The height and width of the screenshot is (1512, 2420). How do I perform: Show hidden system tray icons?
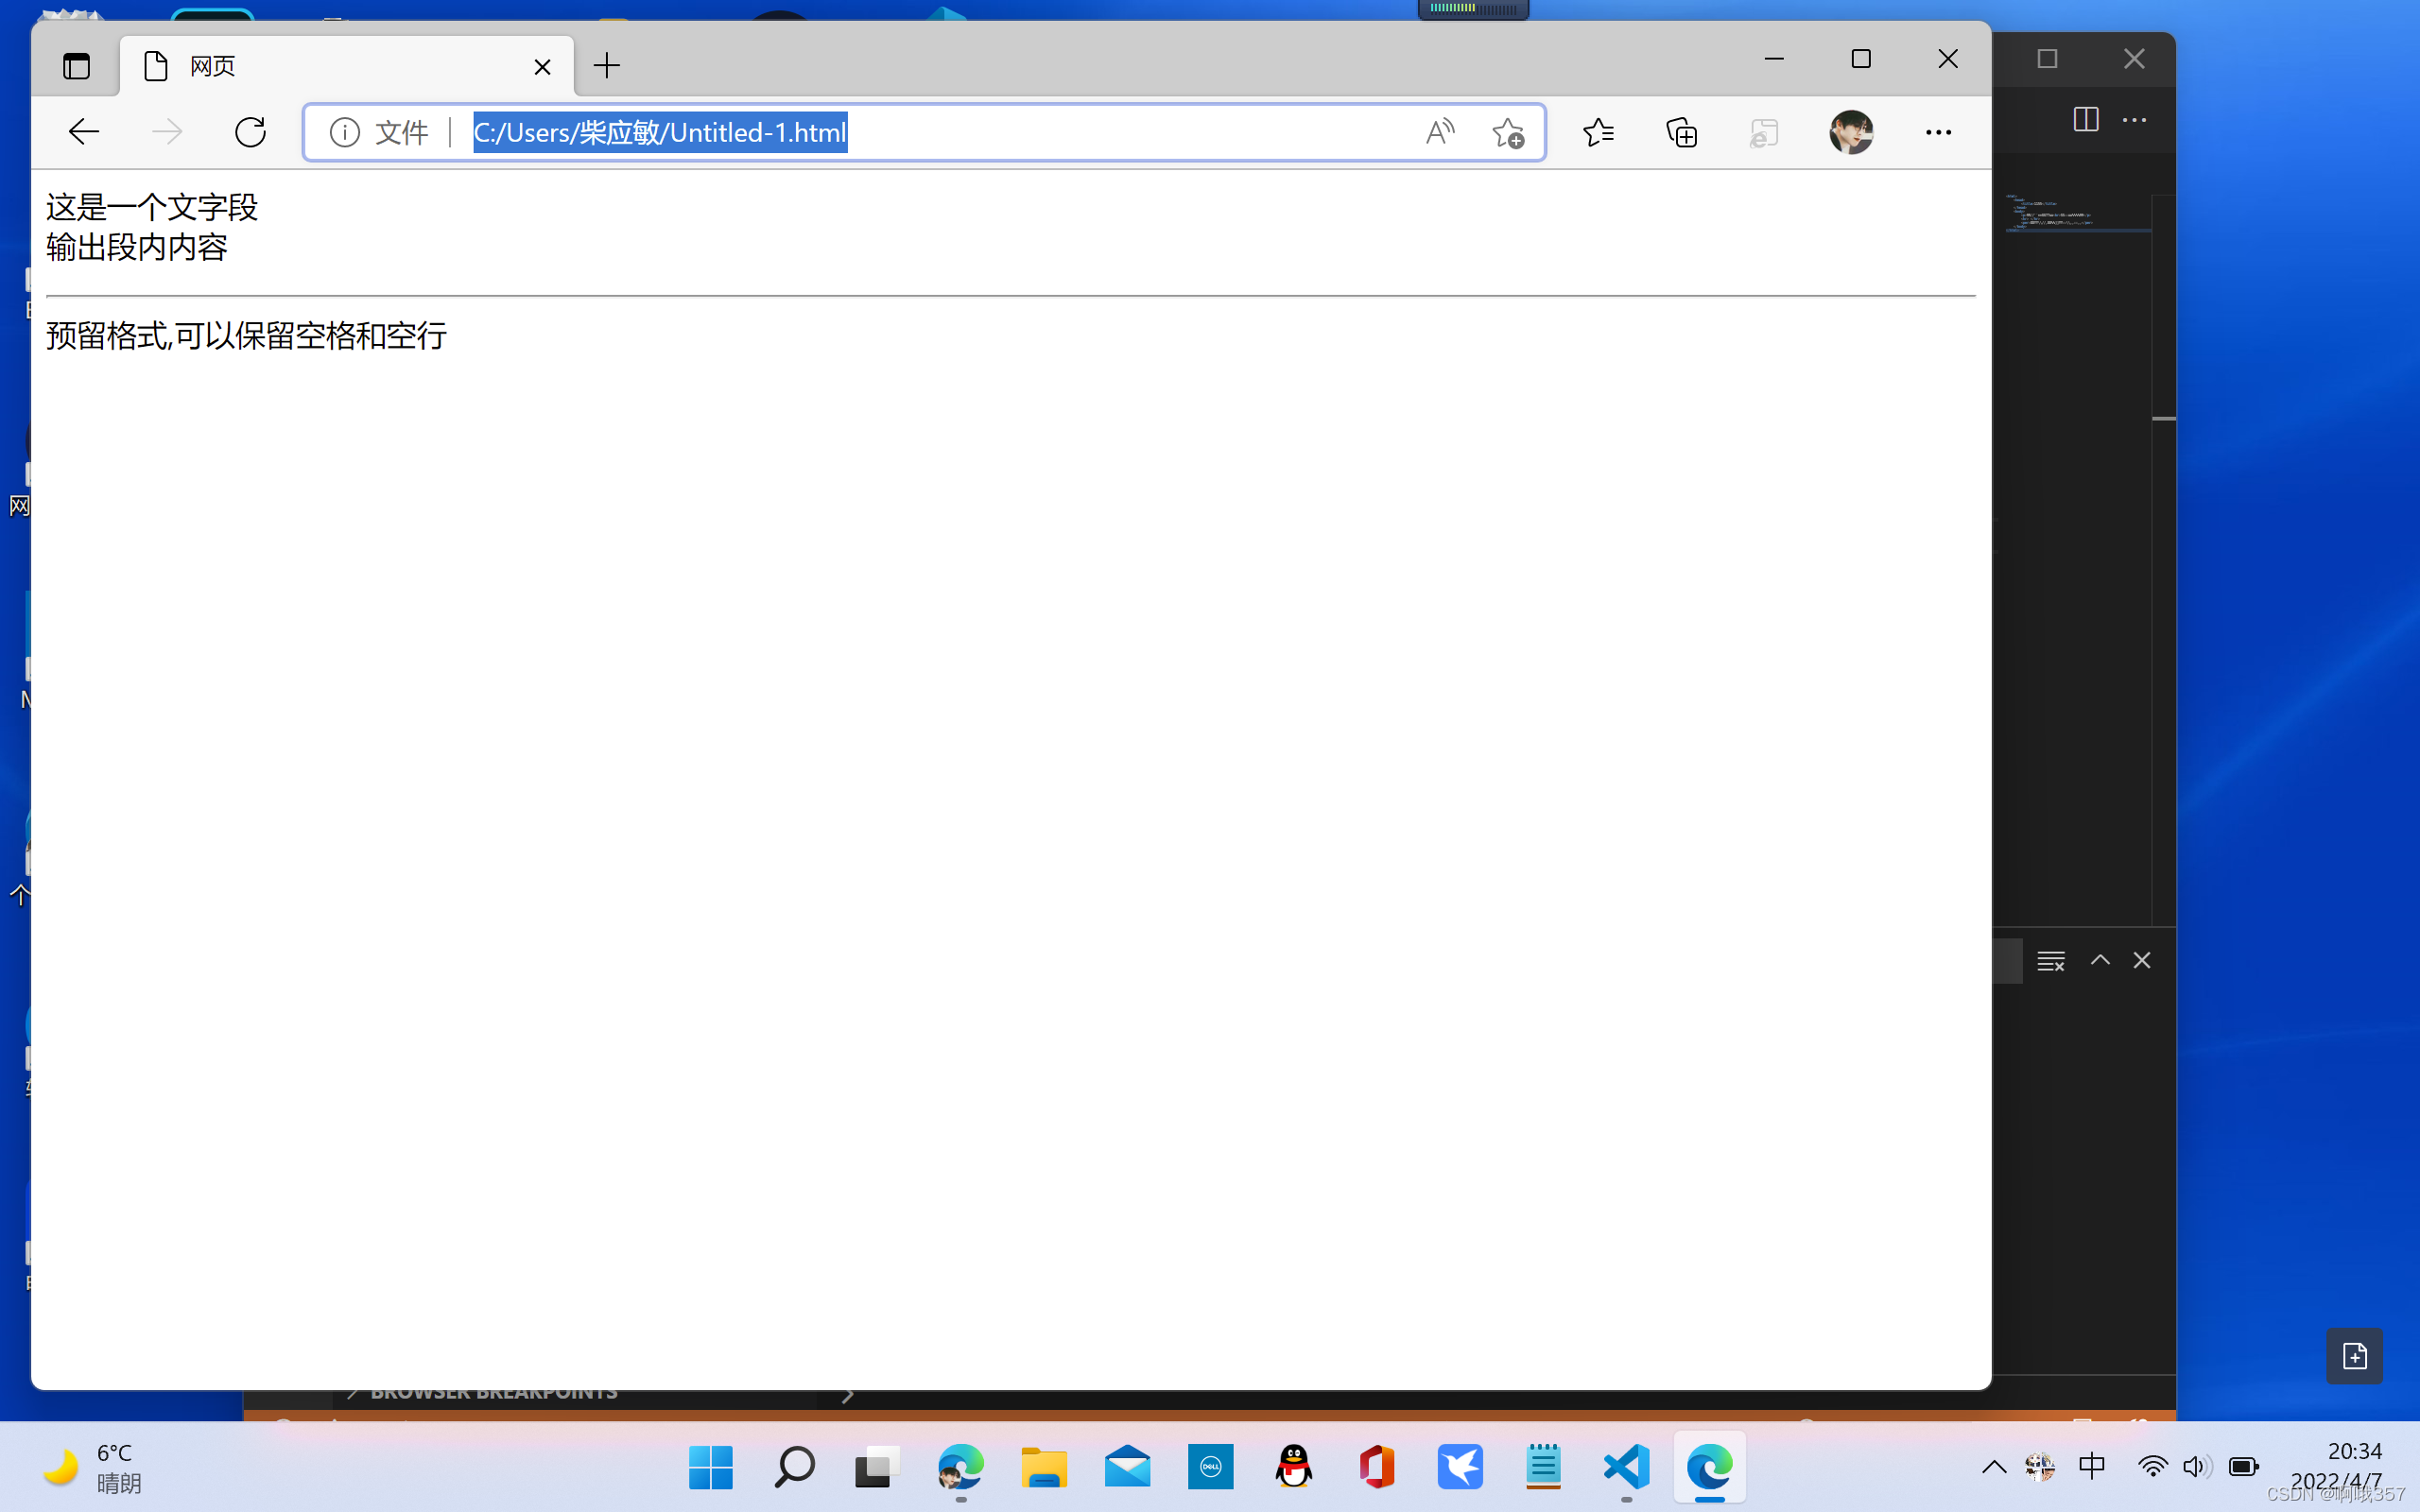1994,1467
